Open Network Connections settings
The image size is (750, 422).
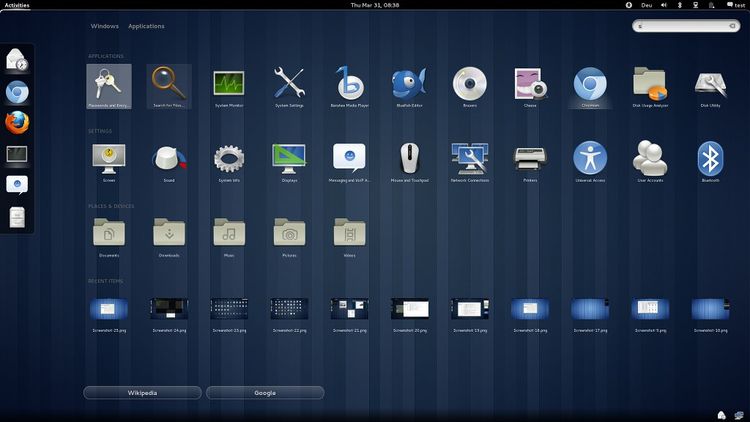[469, 158]
